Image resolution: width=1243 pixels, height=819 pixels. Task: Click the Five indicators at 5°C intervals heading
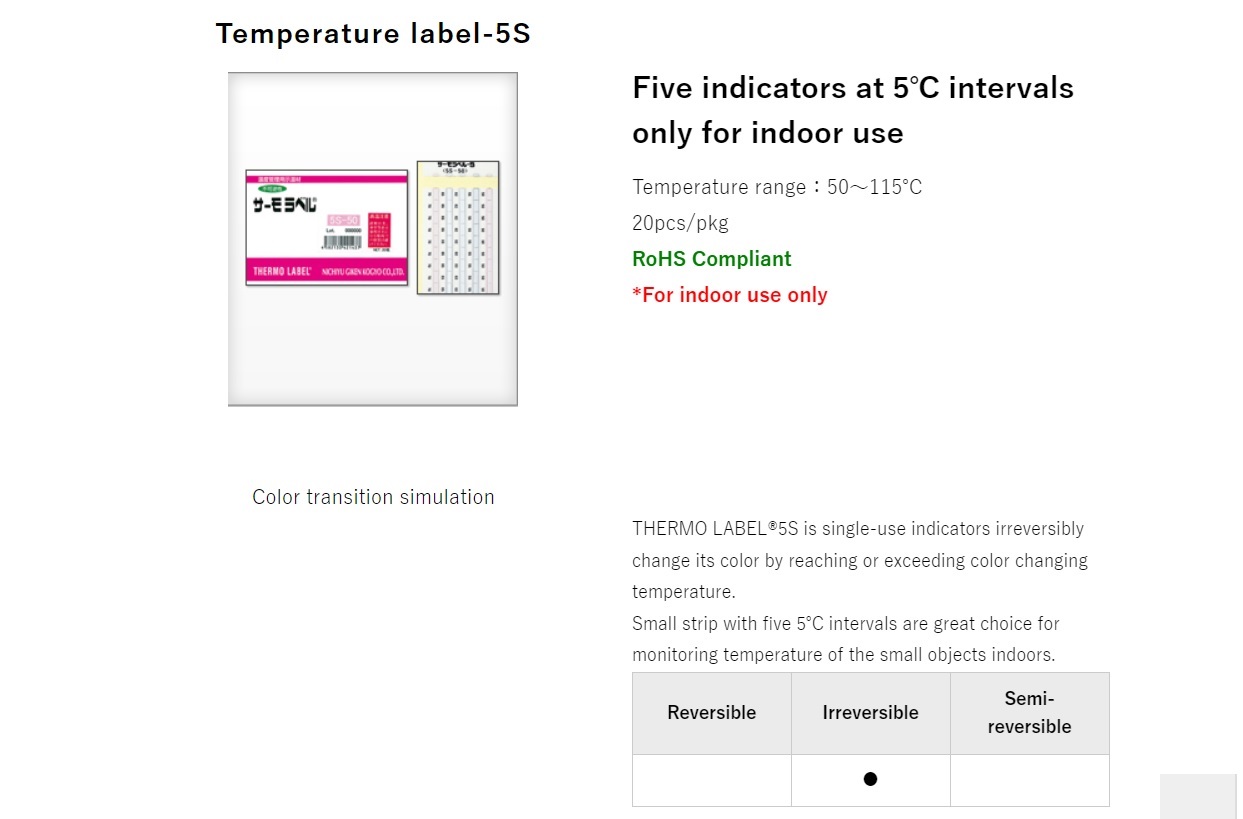click(853, 110)
